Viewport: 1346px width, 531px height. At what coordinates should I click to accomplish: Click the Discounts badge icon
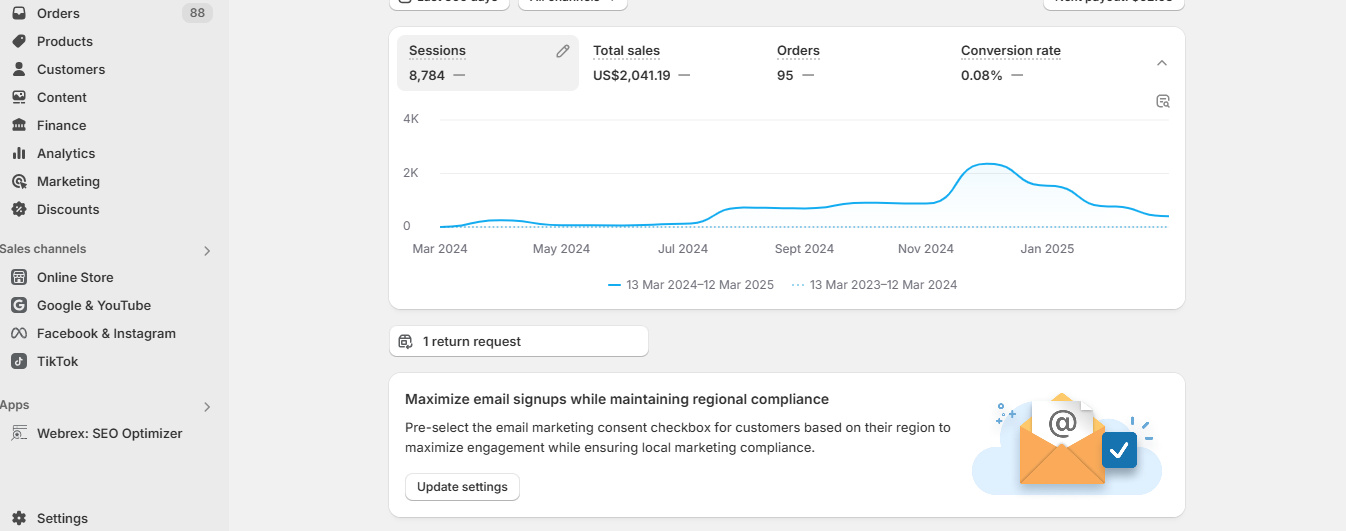click(18, 209)
